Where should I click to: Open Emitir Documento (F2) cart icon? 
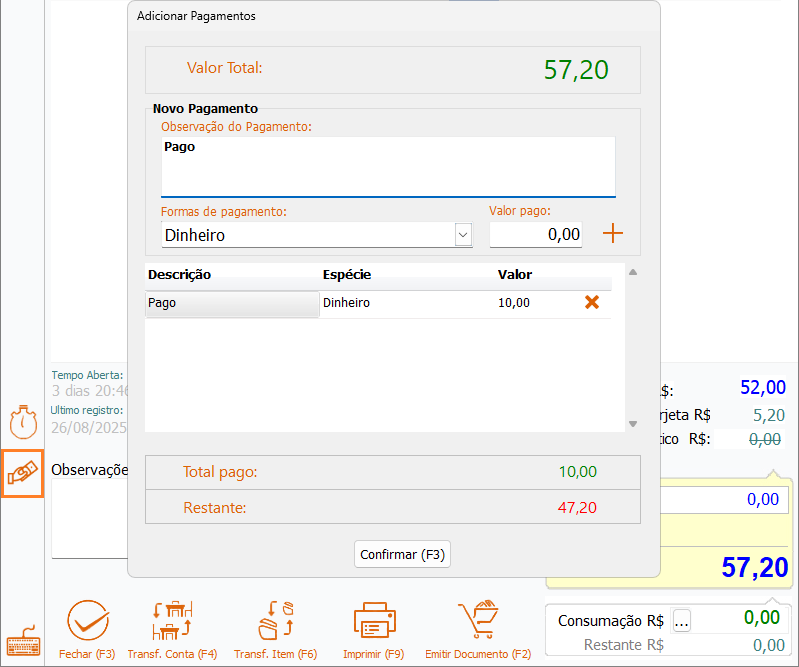[x=478, y=622]
